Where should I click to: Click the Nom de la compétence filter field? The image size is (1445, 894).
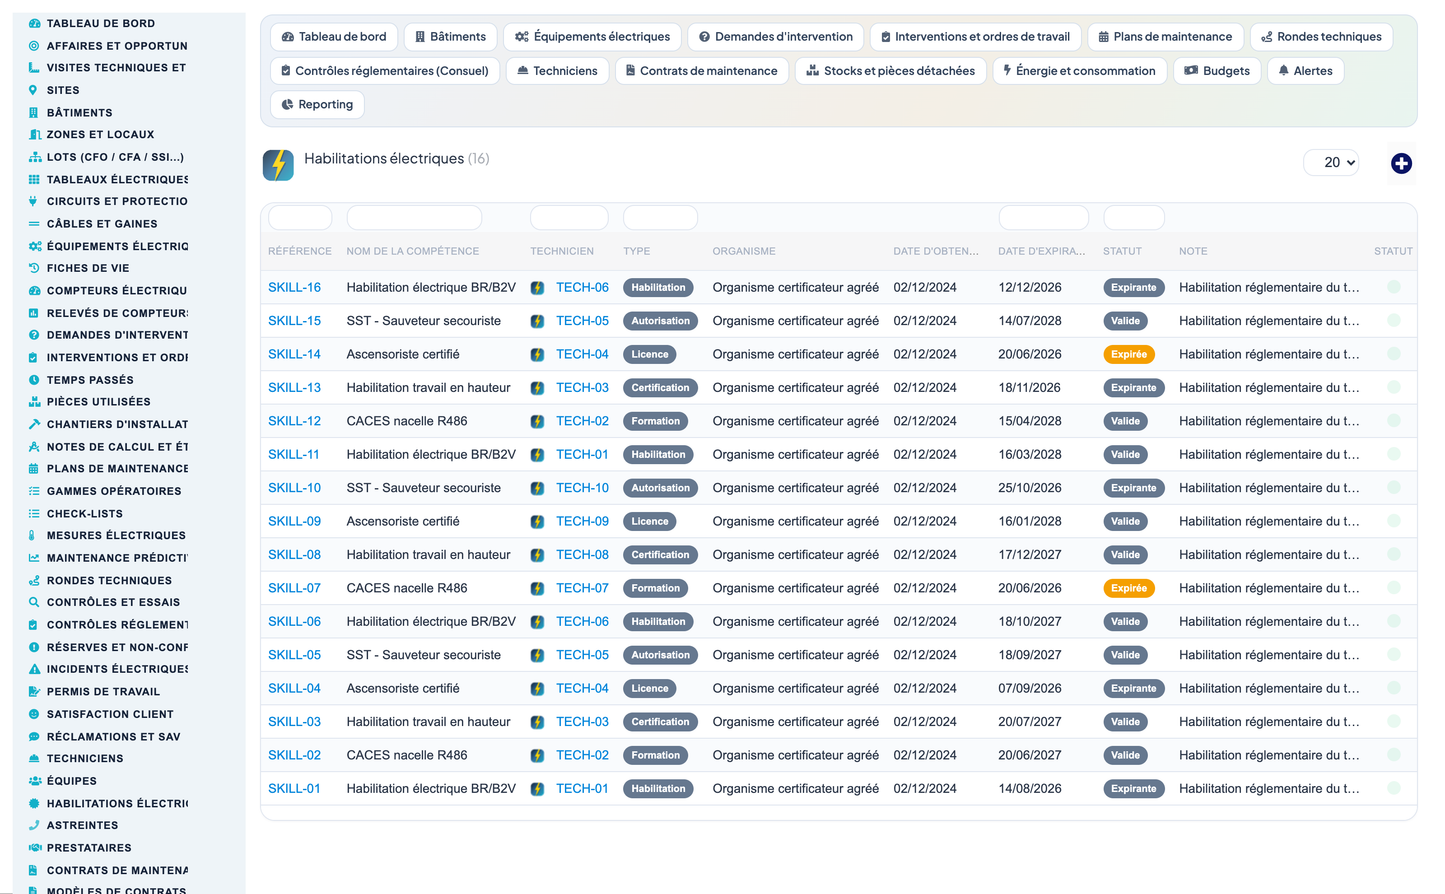click(414, 217)
